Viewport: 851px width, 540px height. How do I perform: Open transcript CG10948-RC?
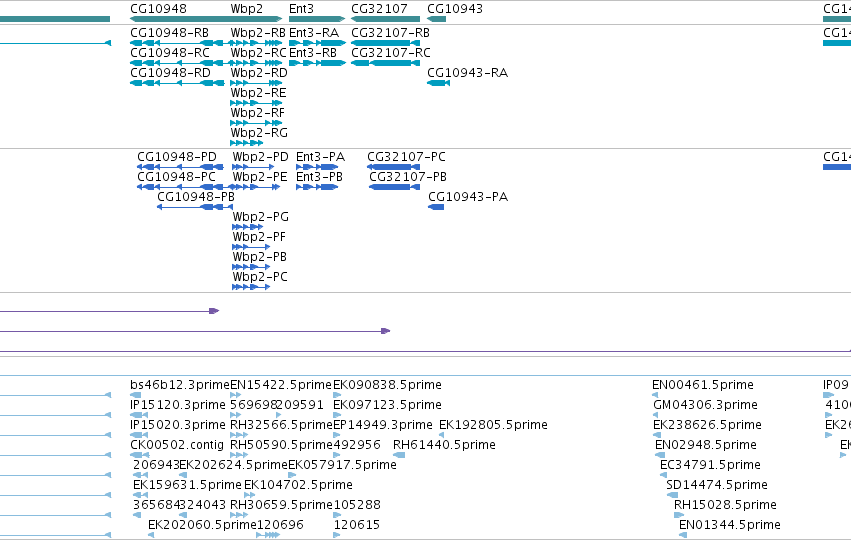[x=170, y=53]
